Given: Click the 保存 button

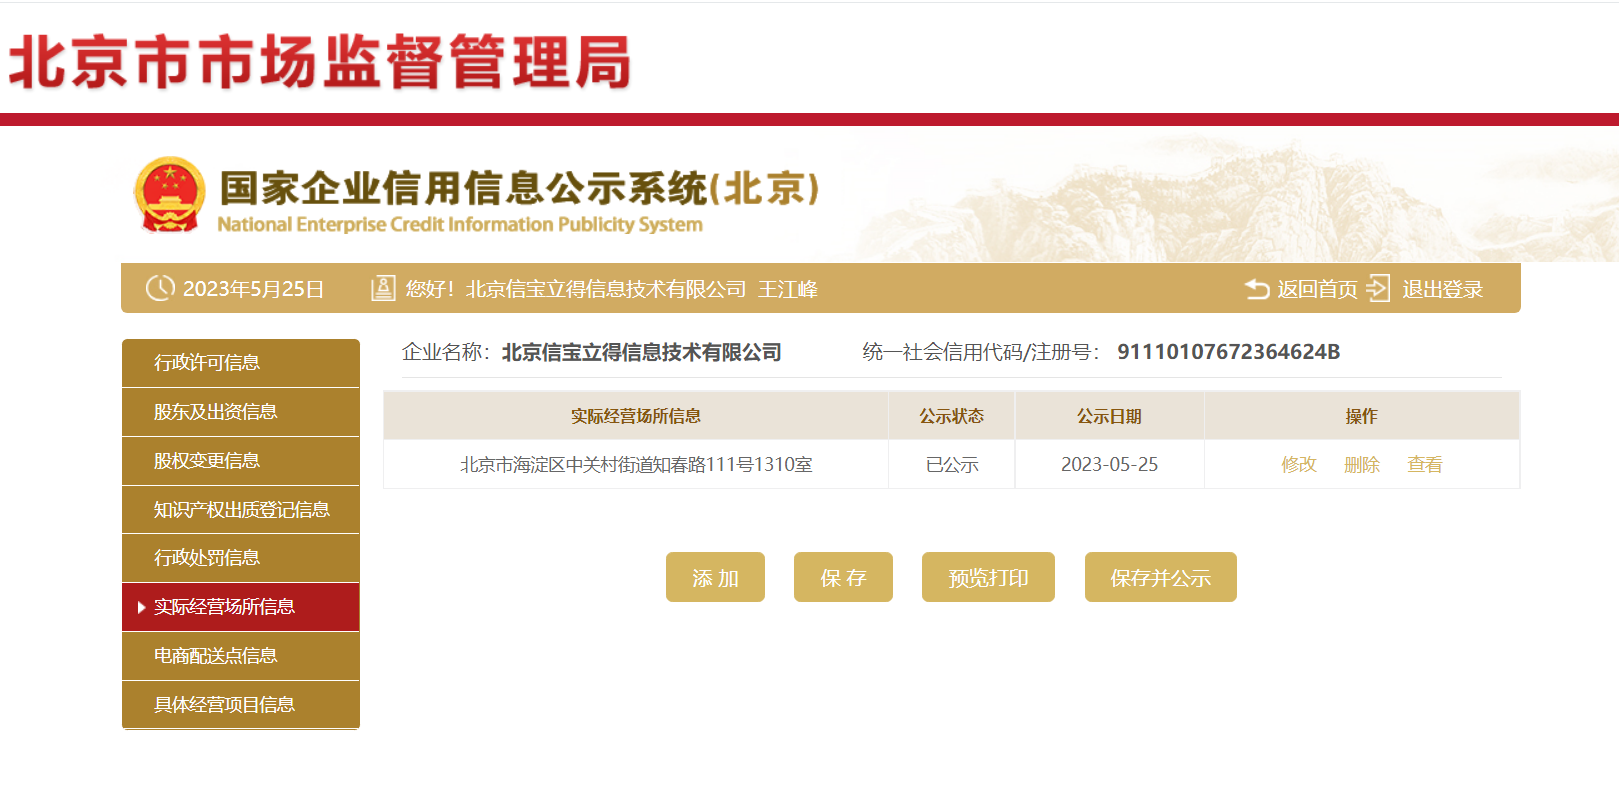Looking at the screenshot, I should click(x=843, y=577).
